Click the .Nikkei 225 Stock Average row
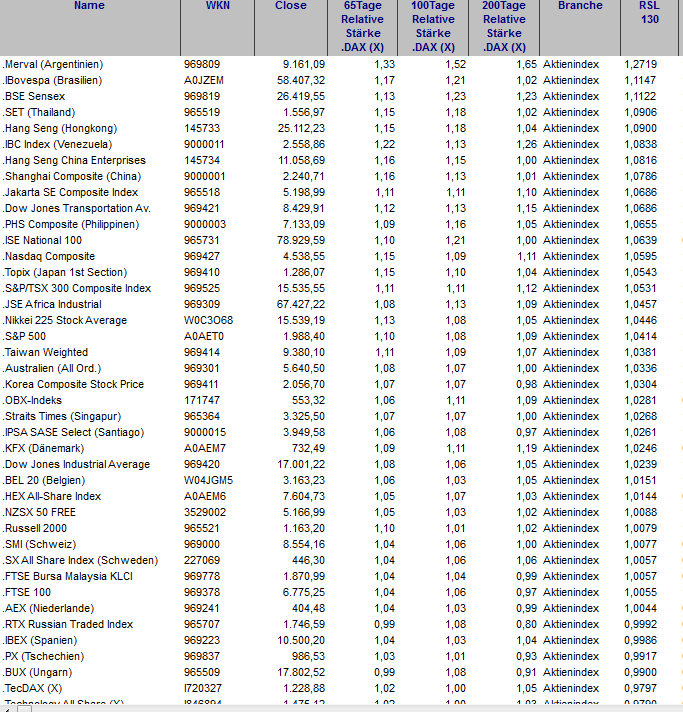Viewport: 683px width, 712px height. point(65,320)
